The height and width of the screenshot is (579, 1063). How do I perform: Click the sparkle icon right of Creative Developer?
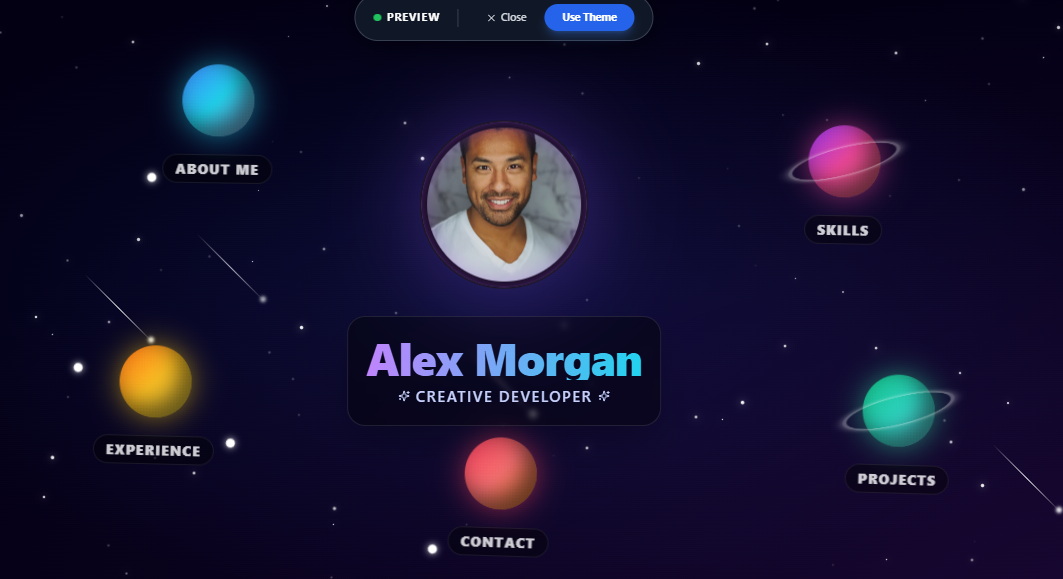pyautogui.click(x=604, y=396)
